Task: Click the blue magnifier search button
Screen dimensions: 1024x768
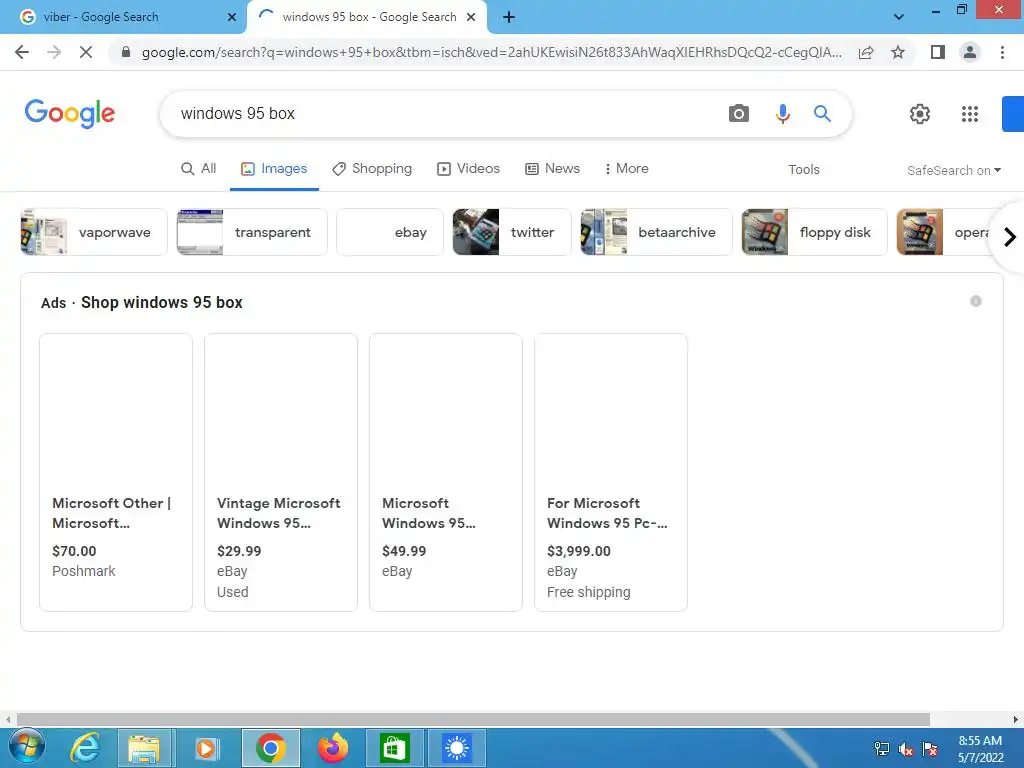Action: 822,114
